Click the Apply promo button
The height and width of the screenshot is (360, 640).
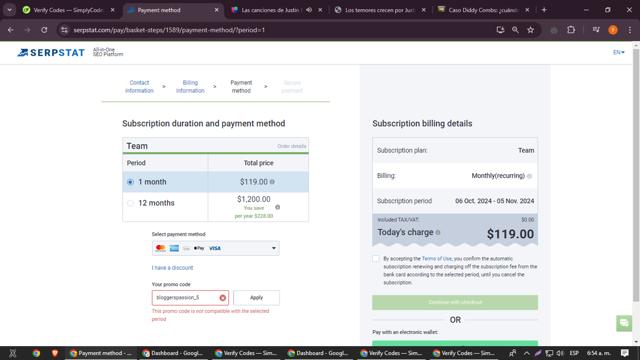click(256, 298)
